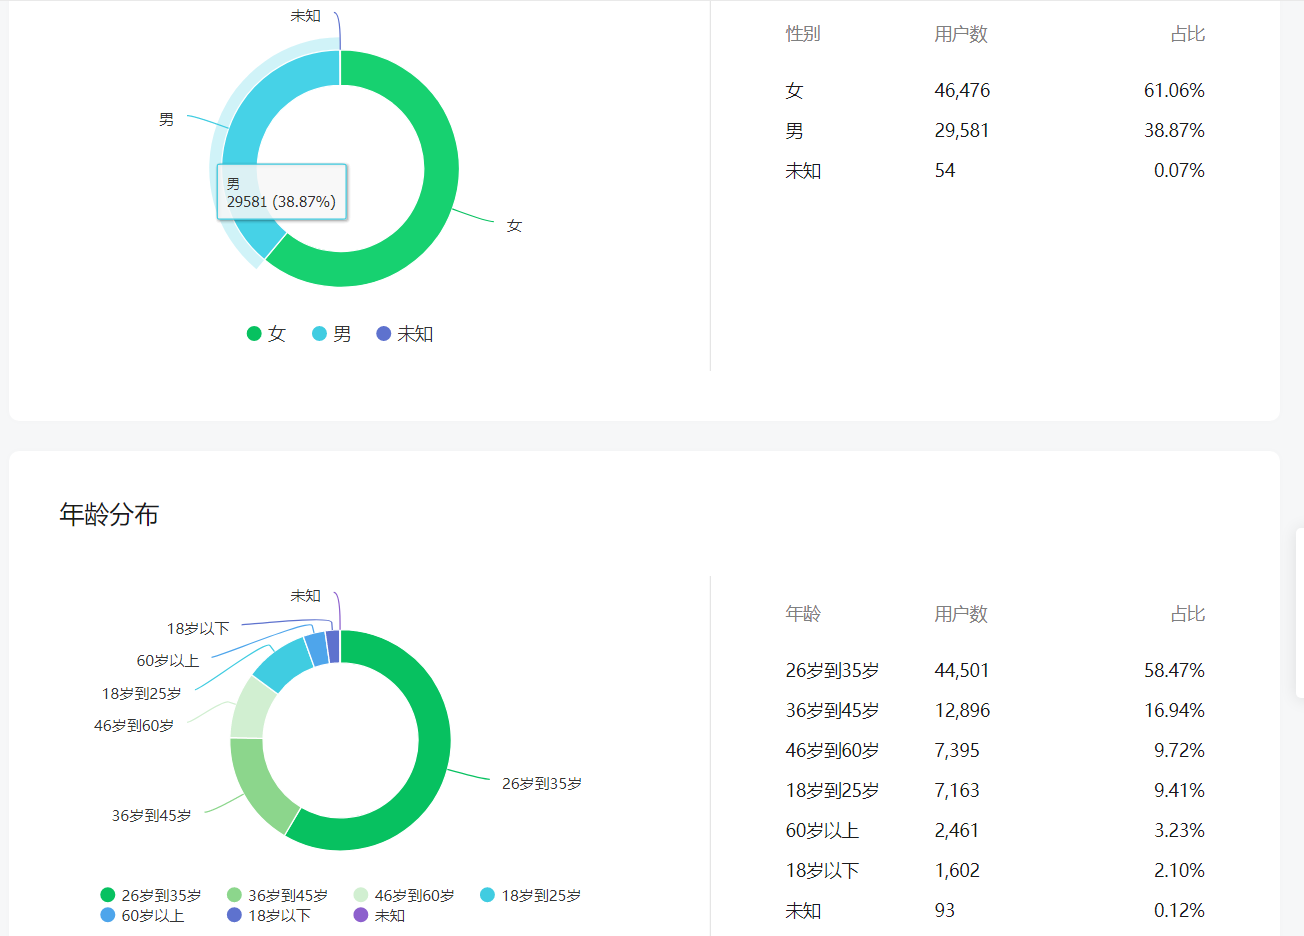Toggle the 18岁以下 legend entry
The height and width of the screenshot is (936, 1304).
(268, 915)
